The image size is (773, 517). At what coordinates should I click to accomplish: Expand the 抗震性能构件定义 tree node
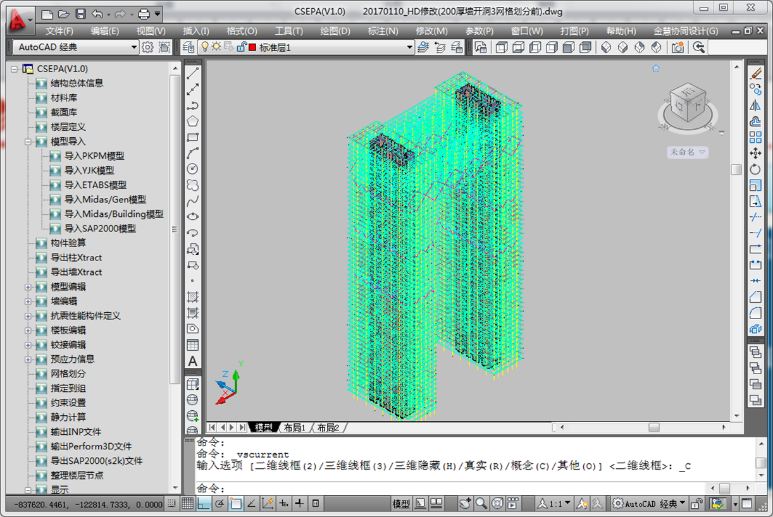(x=28, y=316)
